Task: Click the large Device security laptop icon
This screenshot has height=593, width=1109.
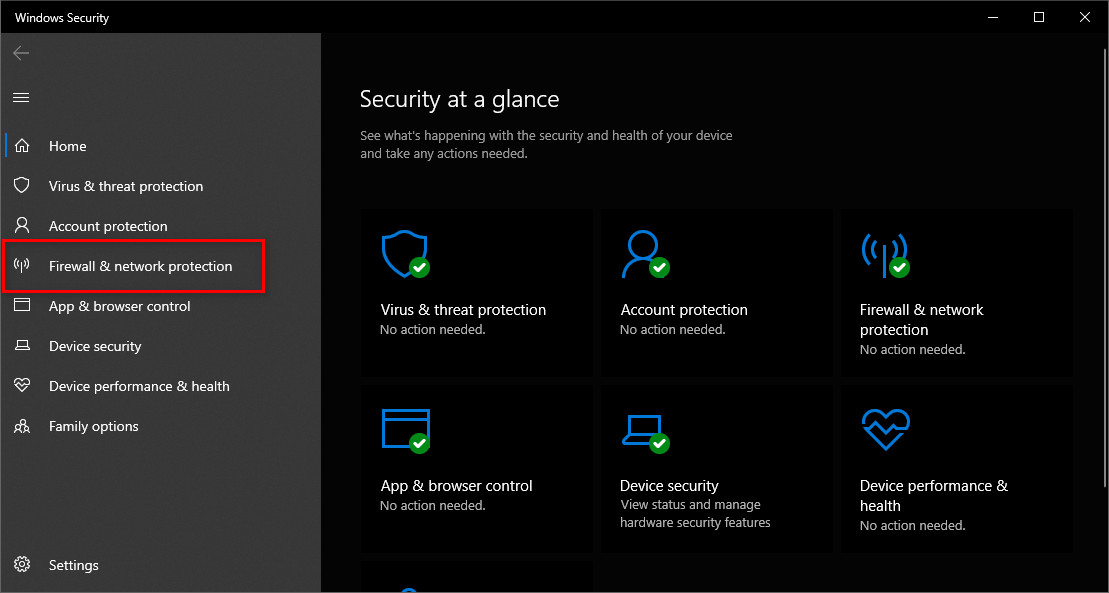Action: 645,432
